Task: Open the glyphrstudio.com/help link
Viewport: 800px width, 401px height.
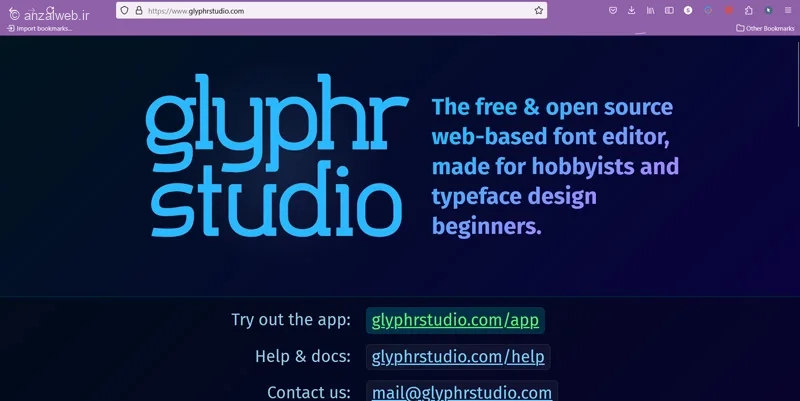Action: coord(458,357)
